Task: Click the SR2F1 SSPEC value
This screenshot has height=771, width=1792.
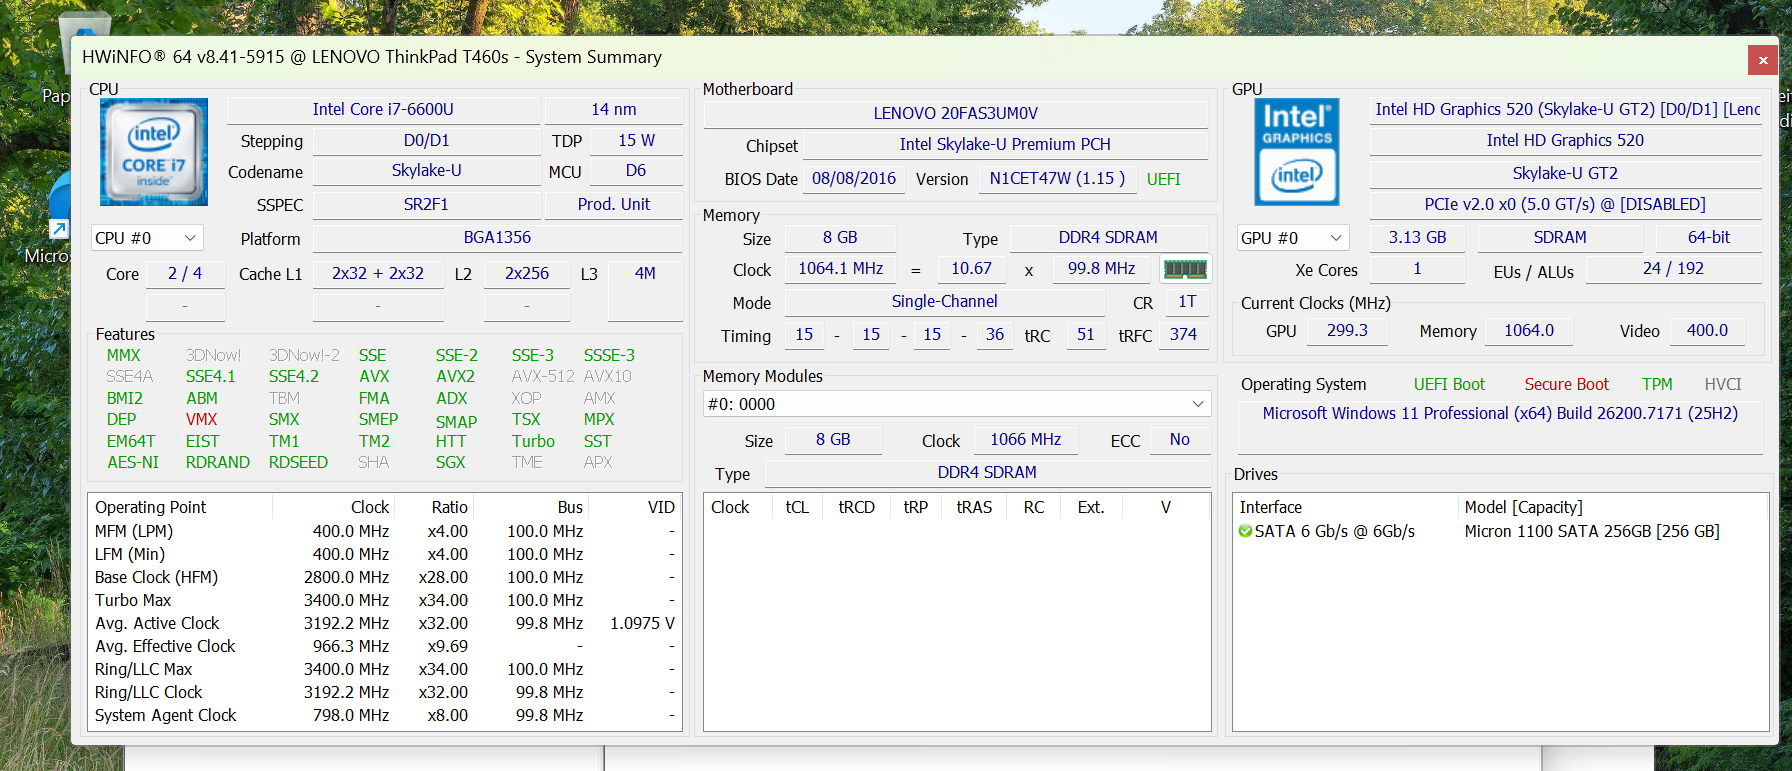Action: tap(426, 204)
